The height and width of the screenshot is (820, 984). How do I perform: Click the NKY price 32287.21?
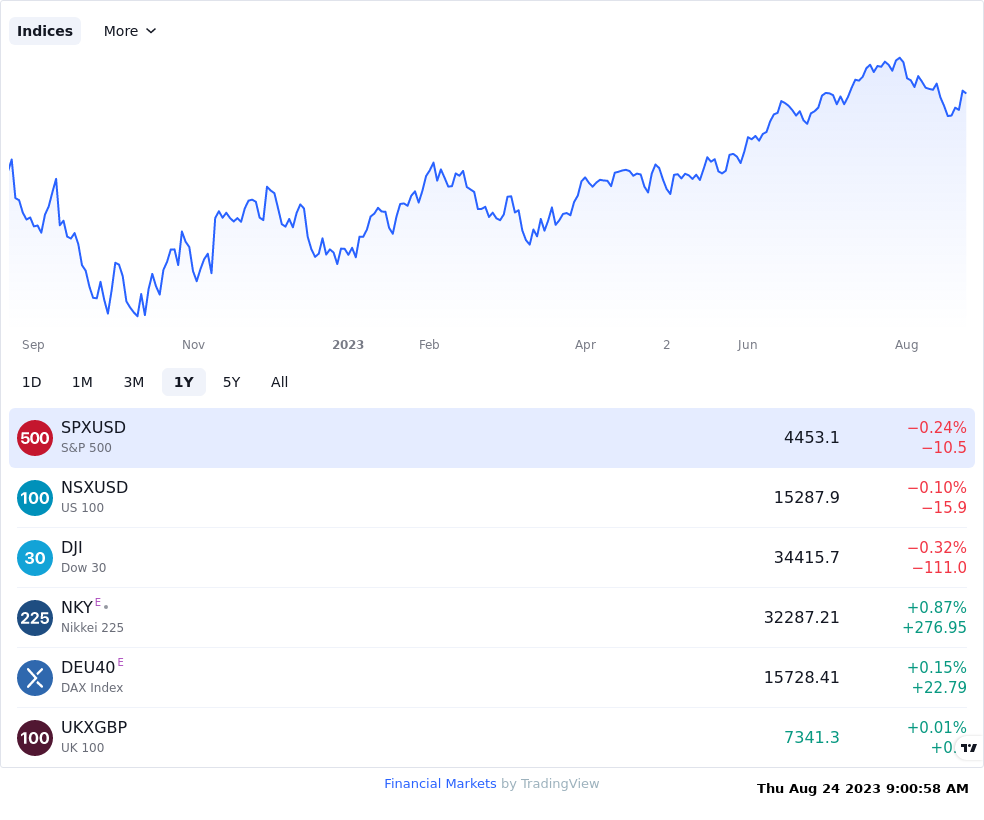point(801,617)
